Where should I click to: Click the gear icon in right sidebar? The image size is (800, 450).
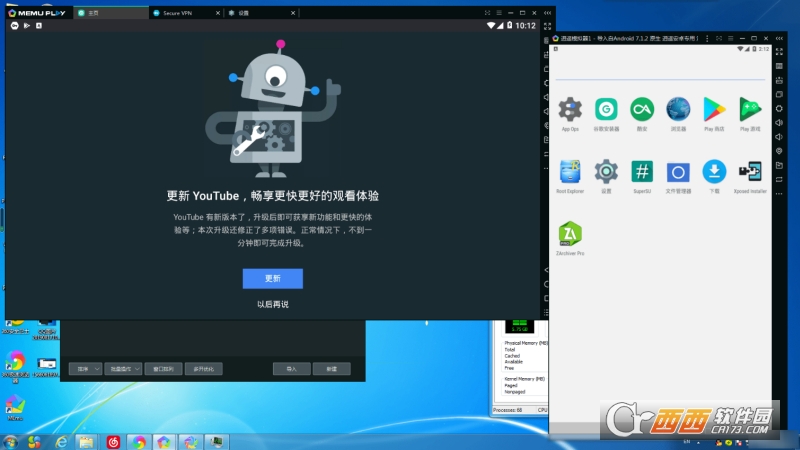(779, 109)
